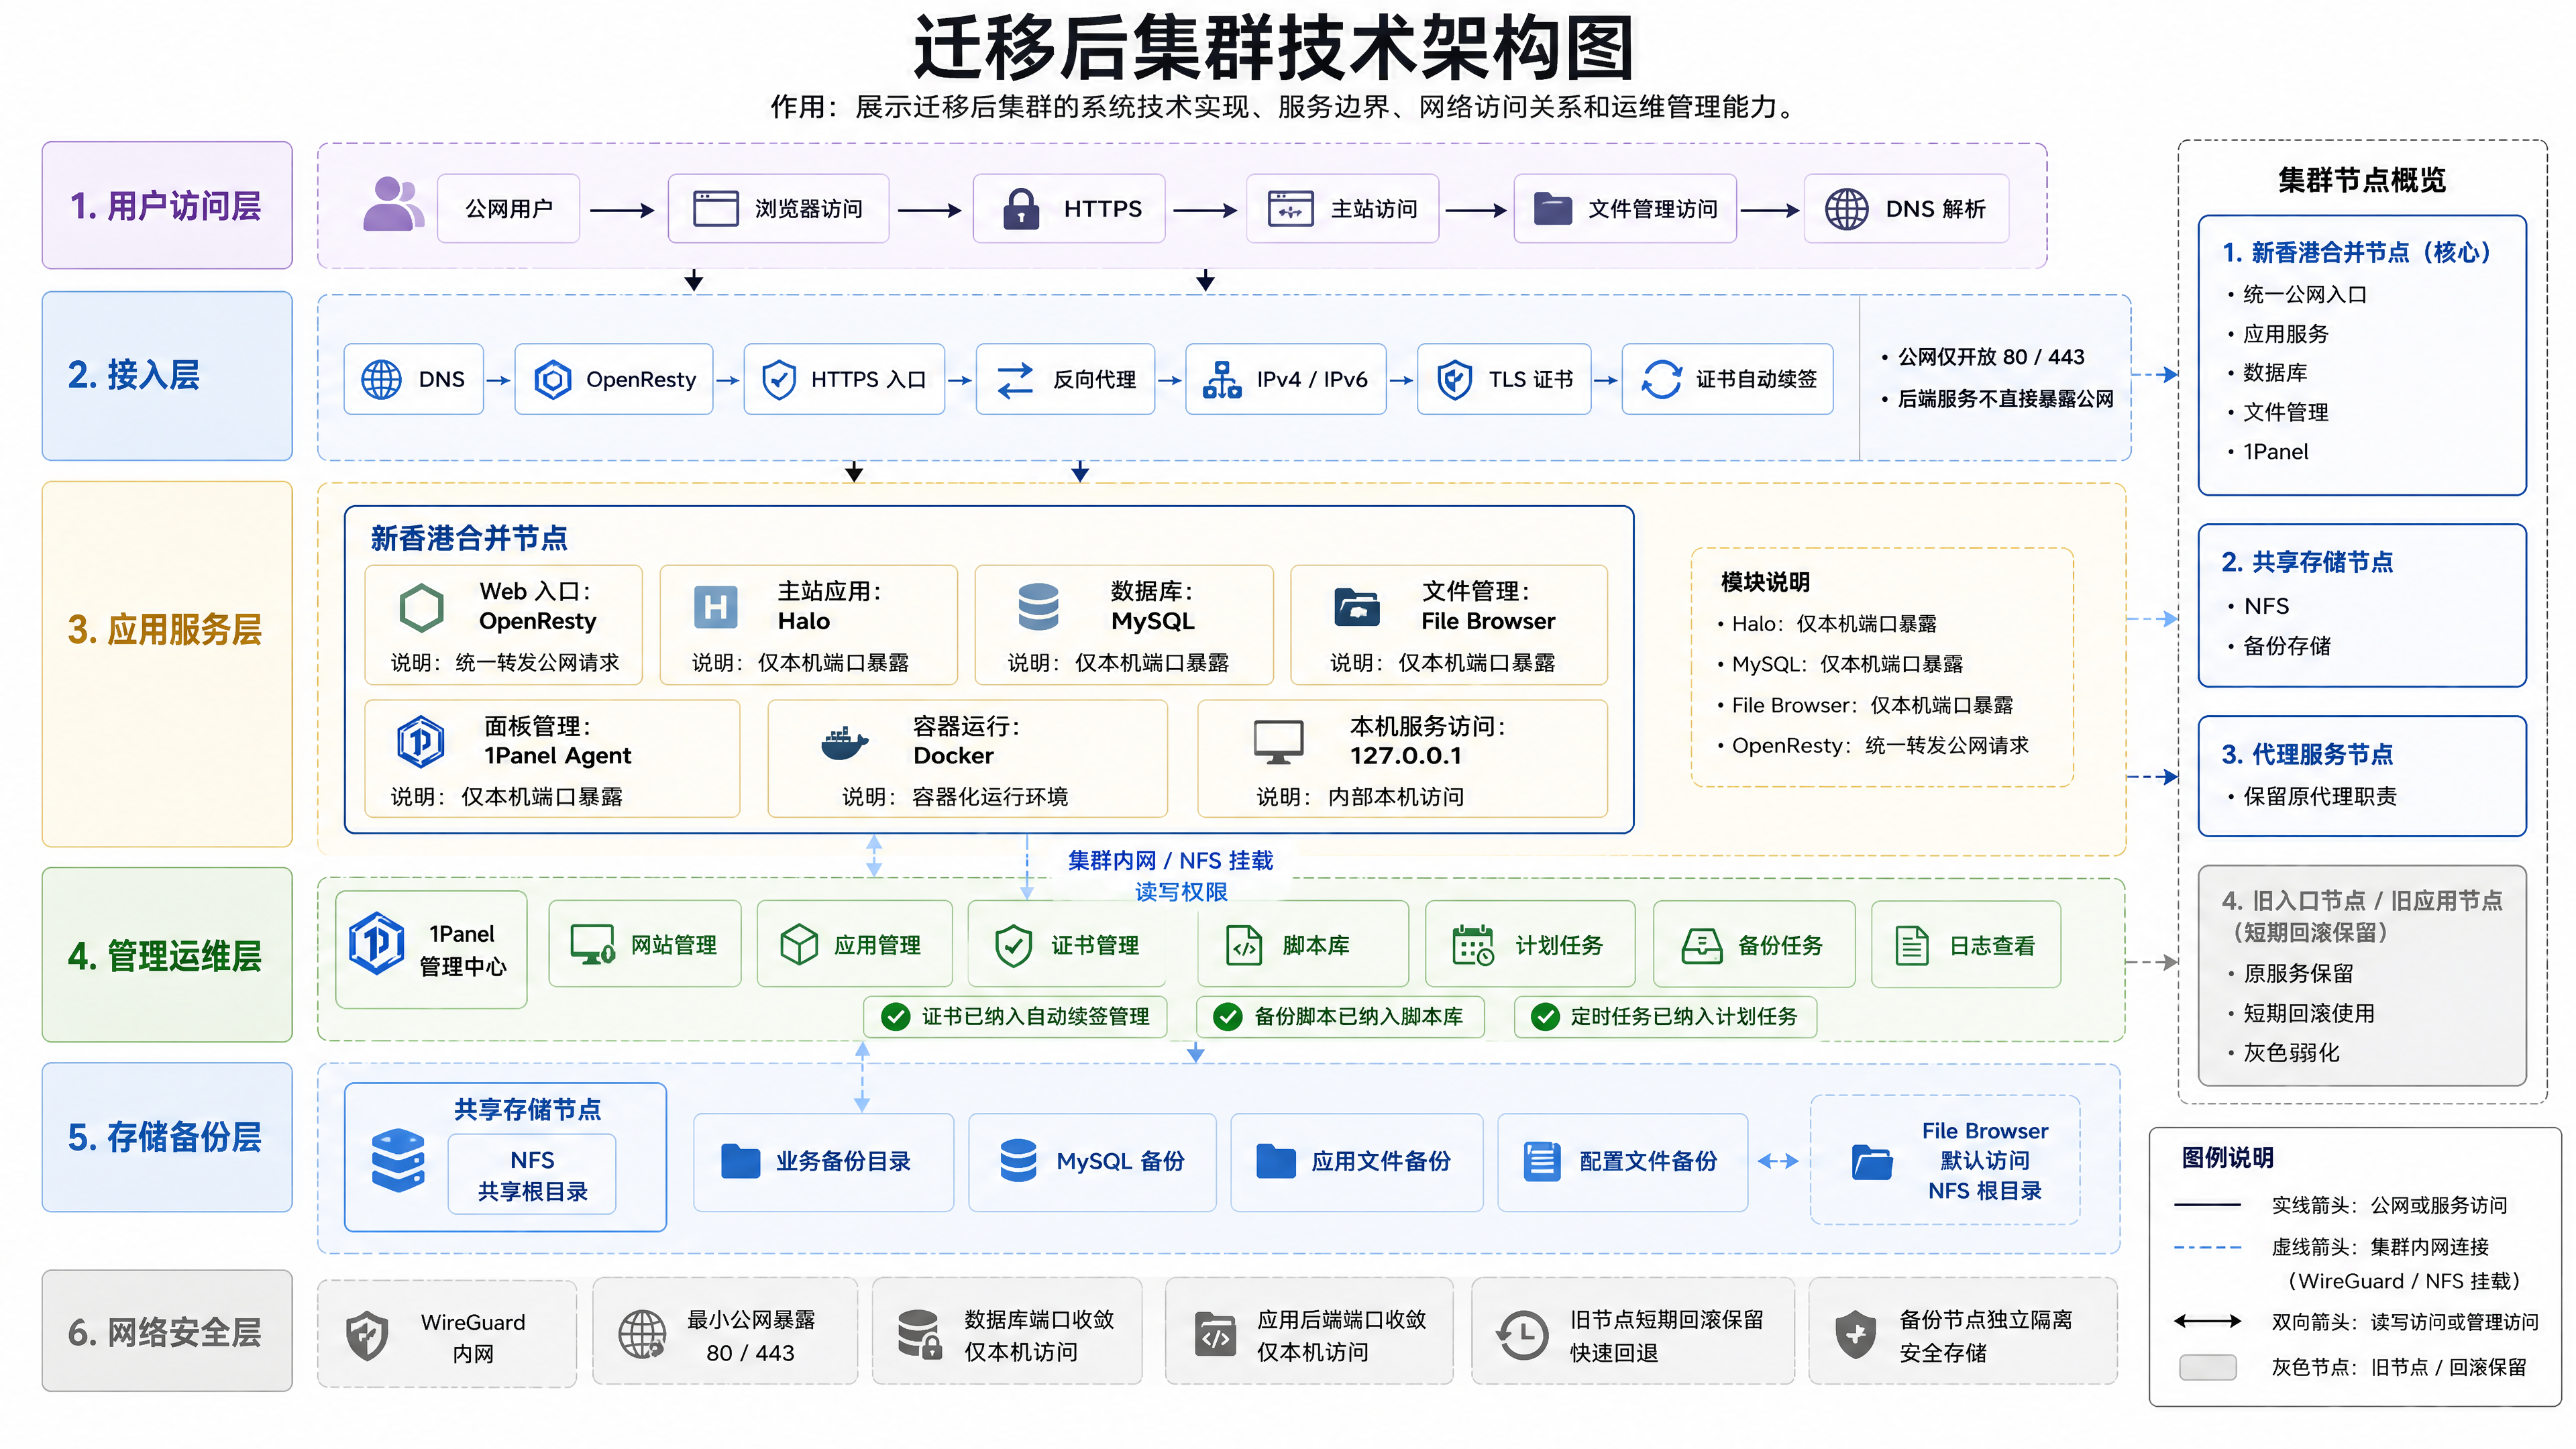Click the 共享存储节点 server stack icon
The height and width of the screenshot is (1449, 2576).
pyautogui.click(x=398, y=1161)
